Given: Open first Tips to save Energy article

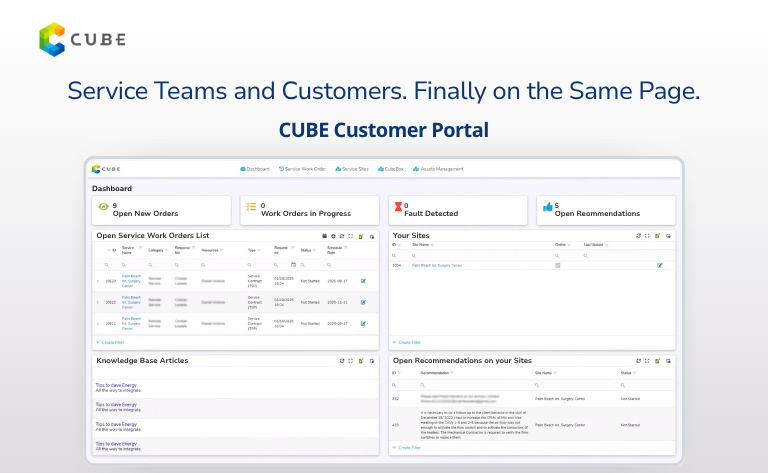Looking at the screenshot, I should click(x=117, y=384).
